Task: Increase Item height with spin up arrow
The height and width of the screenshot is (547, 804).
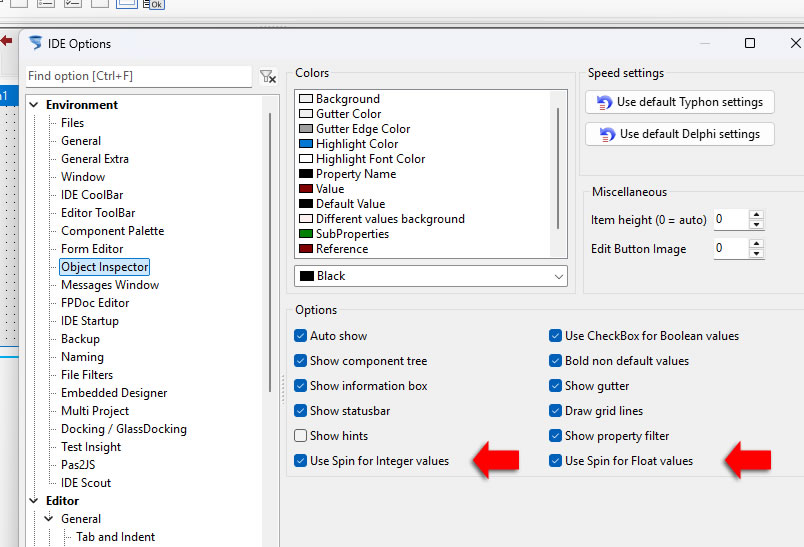Action: 756,214
